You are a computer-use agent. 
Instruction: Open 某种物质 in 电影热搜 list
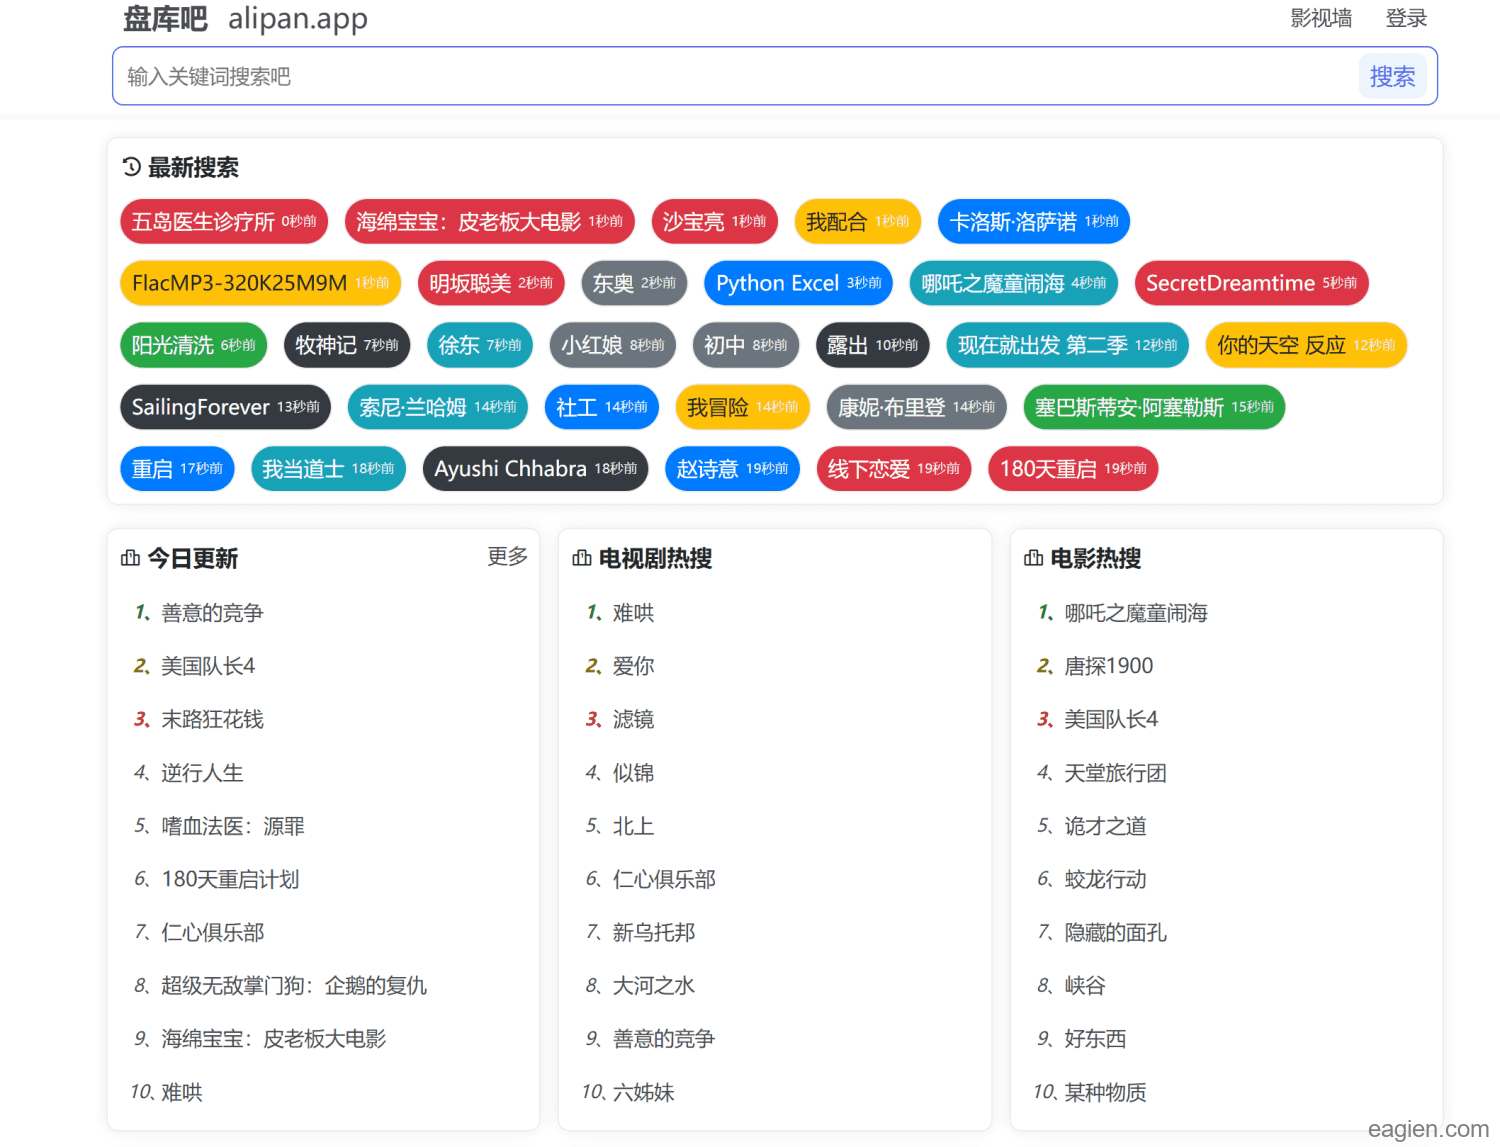[1105, 1092]
